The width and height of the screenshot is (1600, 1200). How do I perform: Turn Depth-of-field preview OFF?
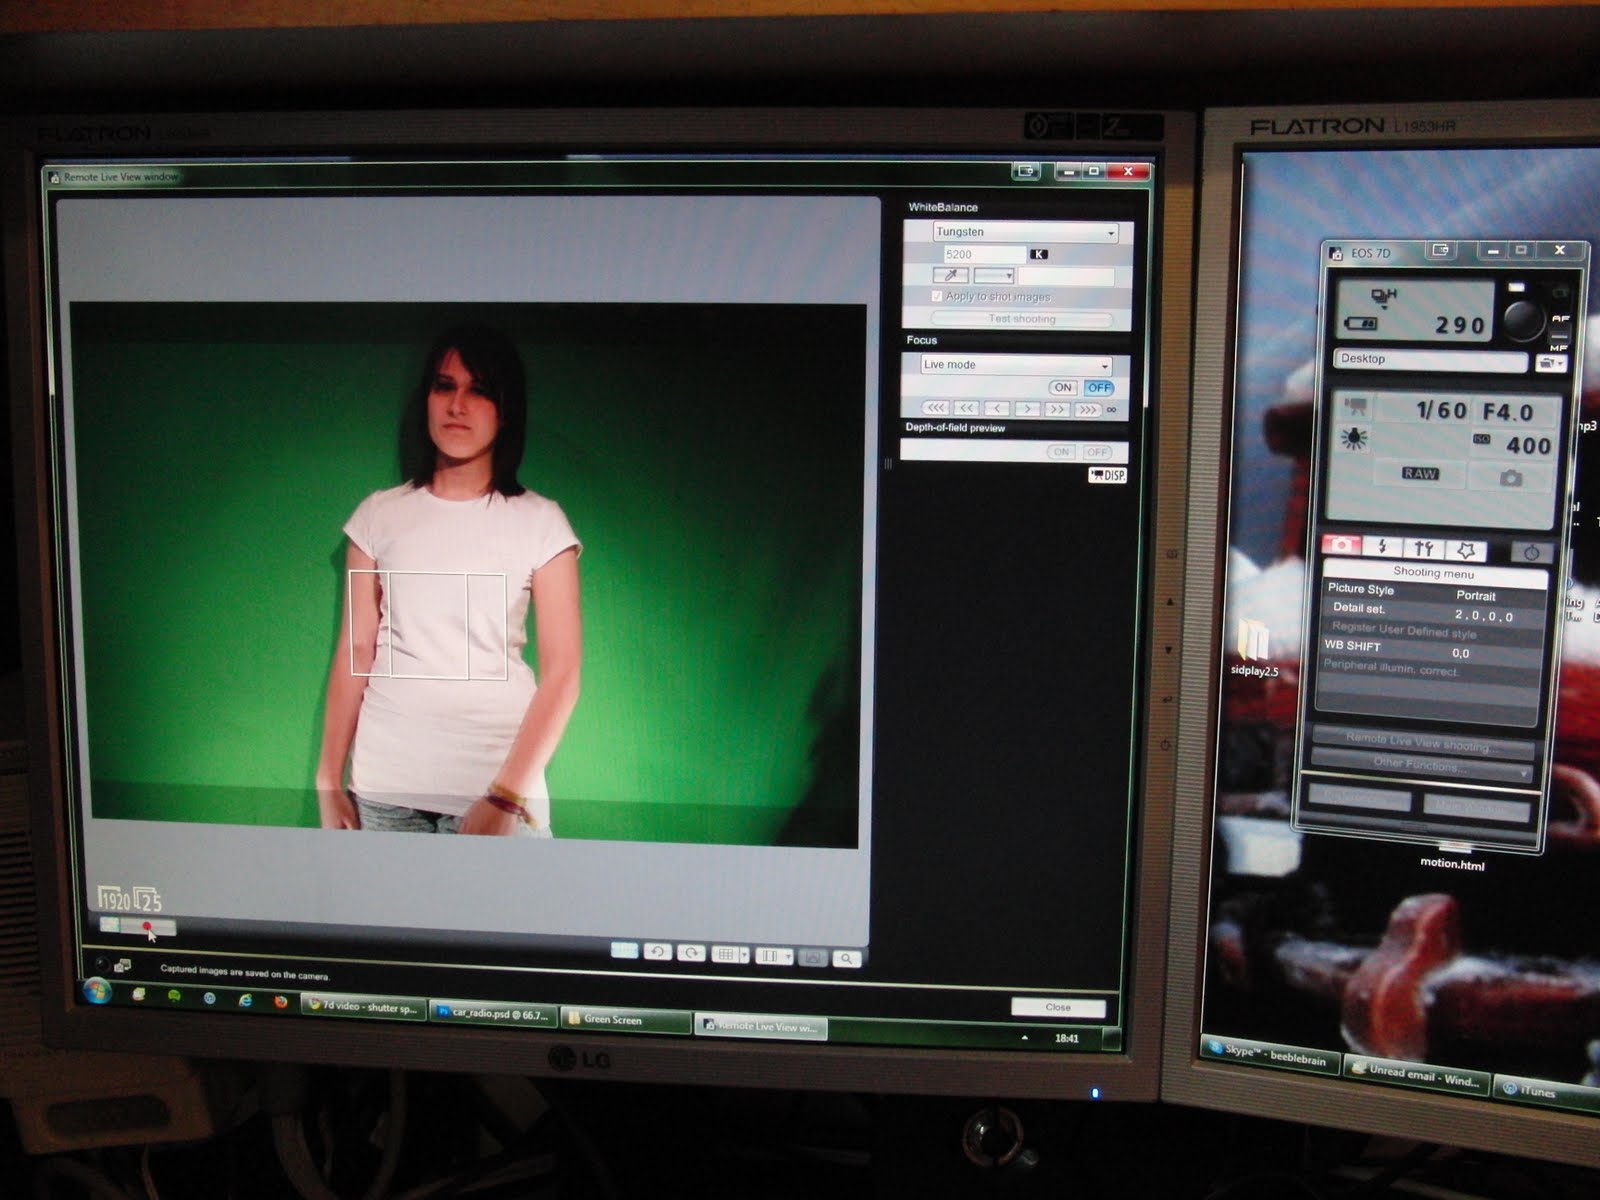[x=1097, y=453]
